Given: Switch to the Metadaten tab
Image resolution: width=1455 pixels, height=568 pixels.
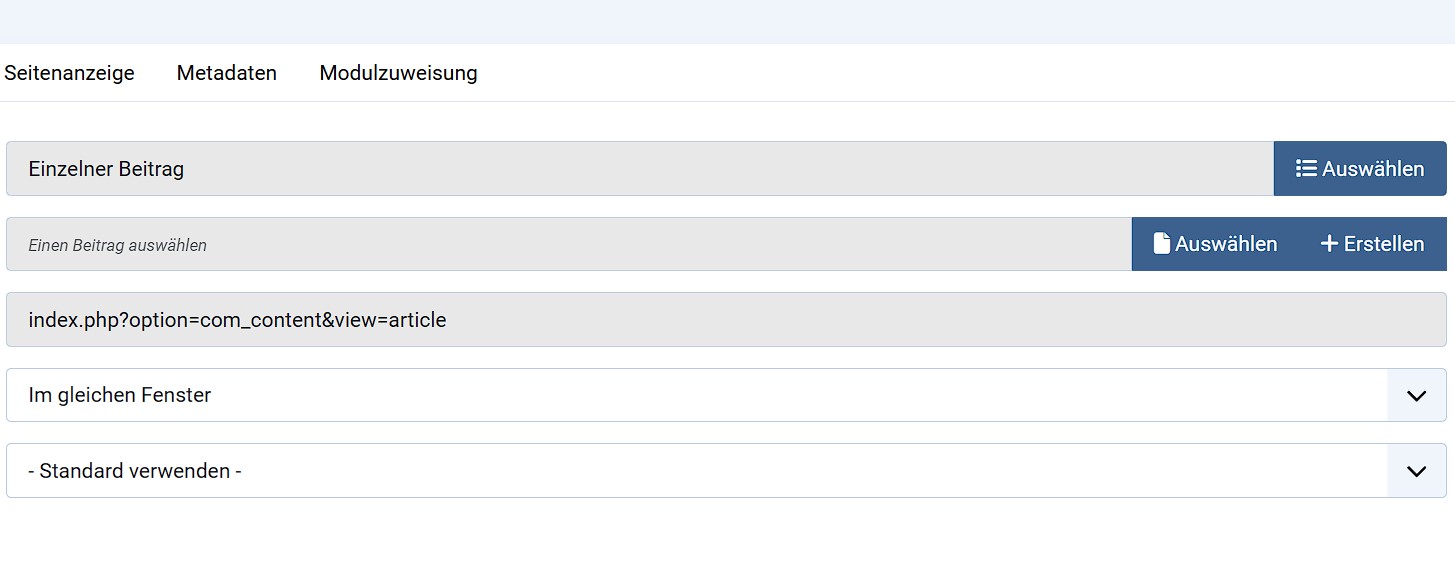Looking at the screenshot, I should (227, 73).
